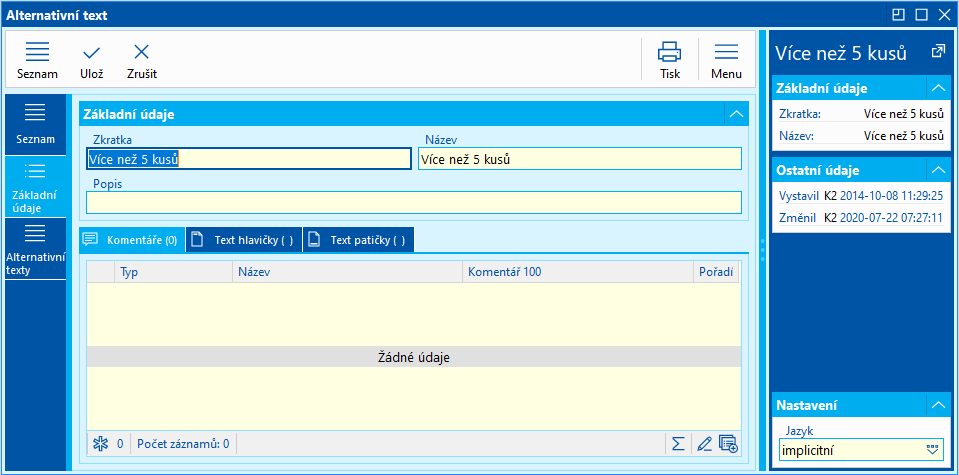The image size is (959, 475).
Task: Sort by the Typ column header
Action: click(x=173, y=272)
